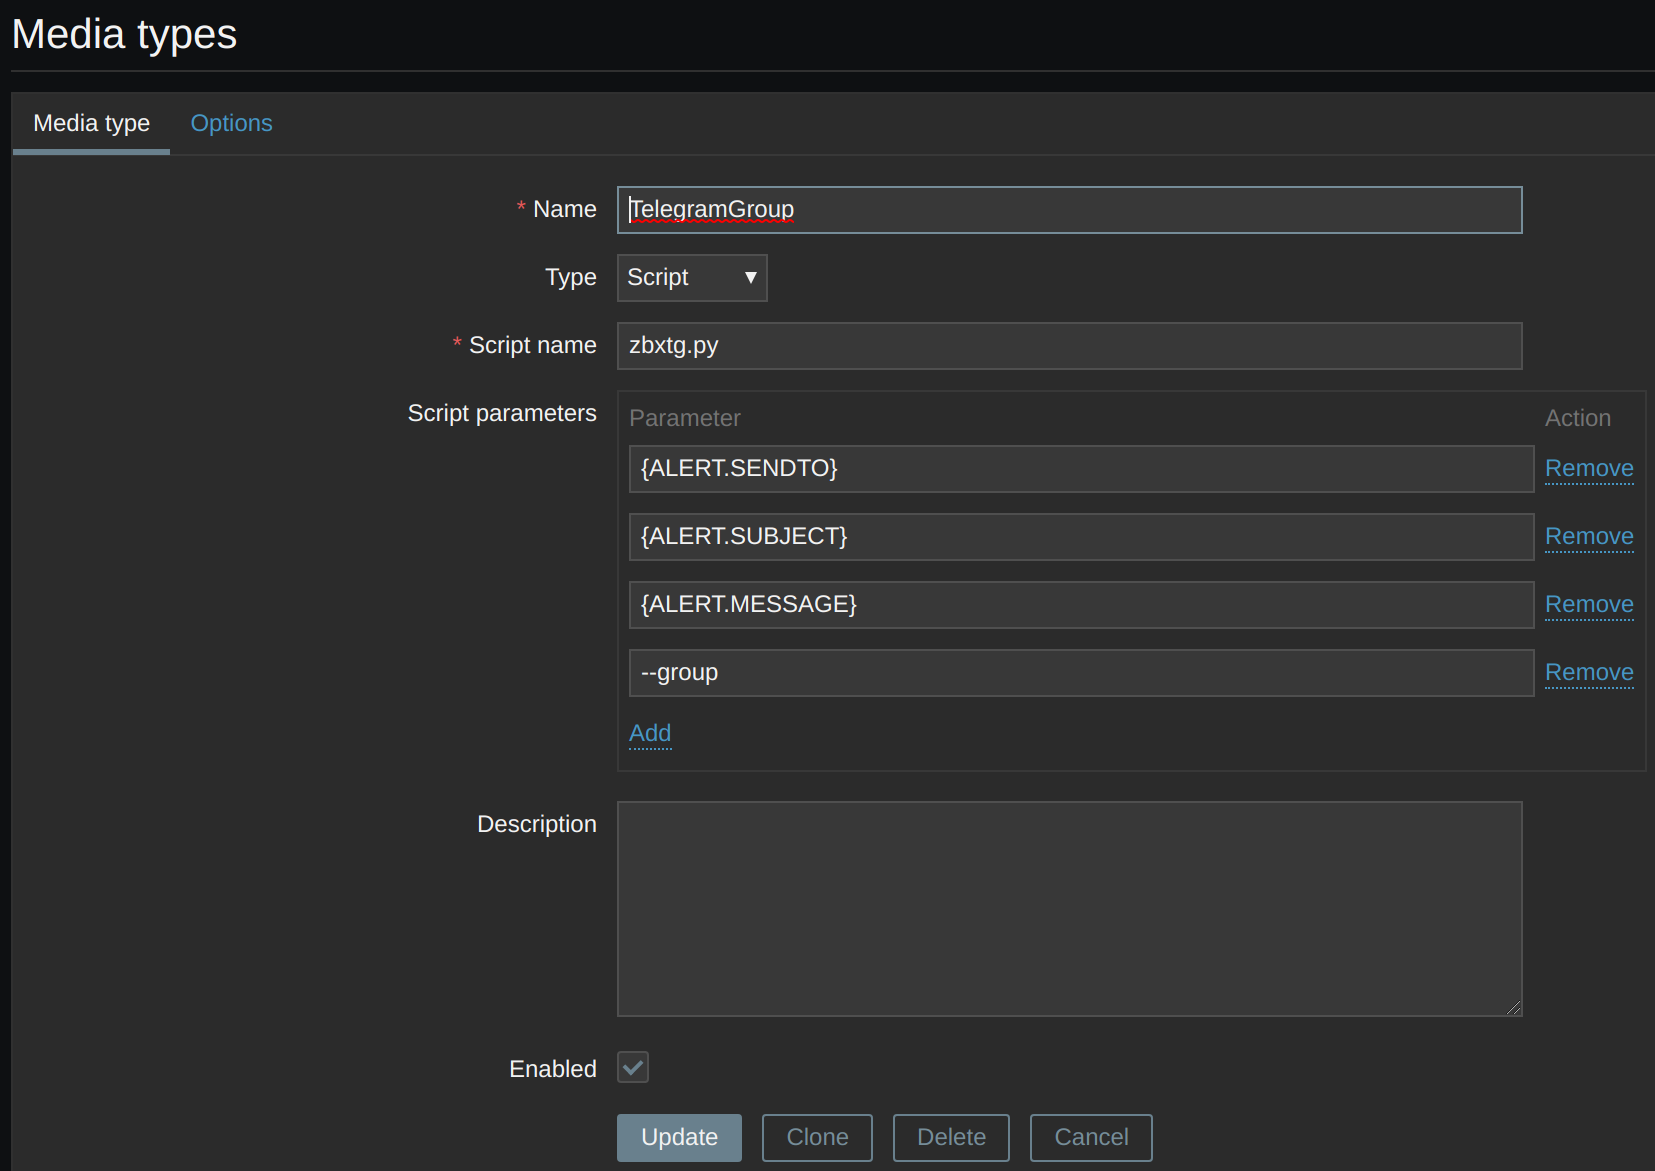Remove the {ALERT.SENDTO} parameter
Screen dimensions: 1655x1171
1588,469
